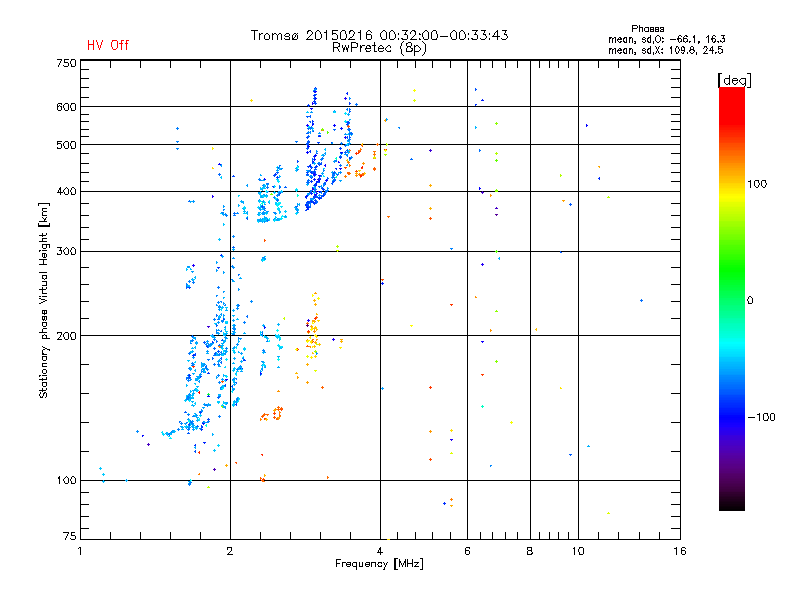Click the colorbar '100' tick label
The height and width of the screenshot is (600, 800).
pos(757,184)
